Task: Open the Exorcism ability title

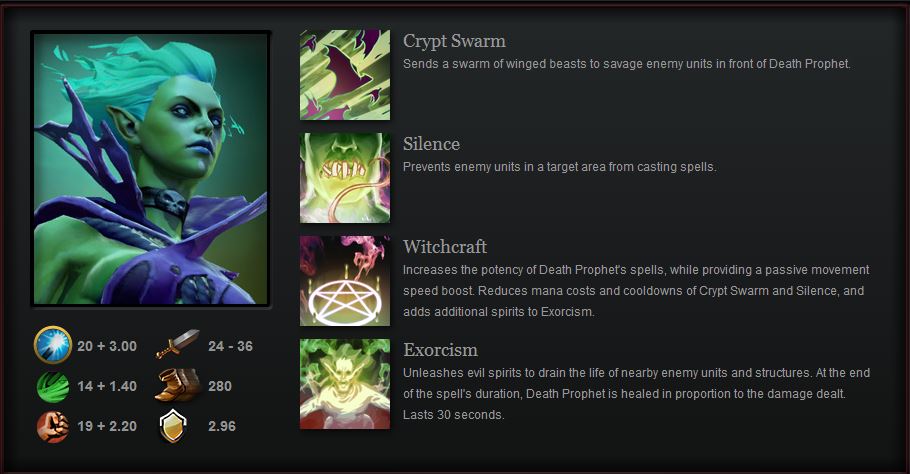Action: tap(440, 350)
